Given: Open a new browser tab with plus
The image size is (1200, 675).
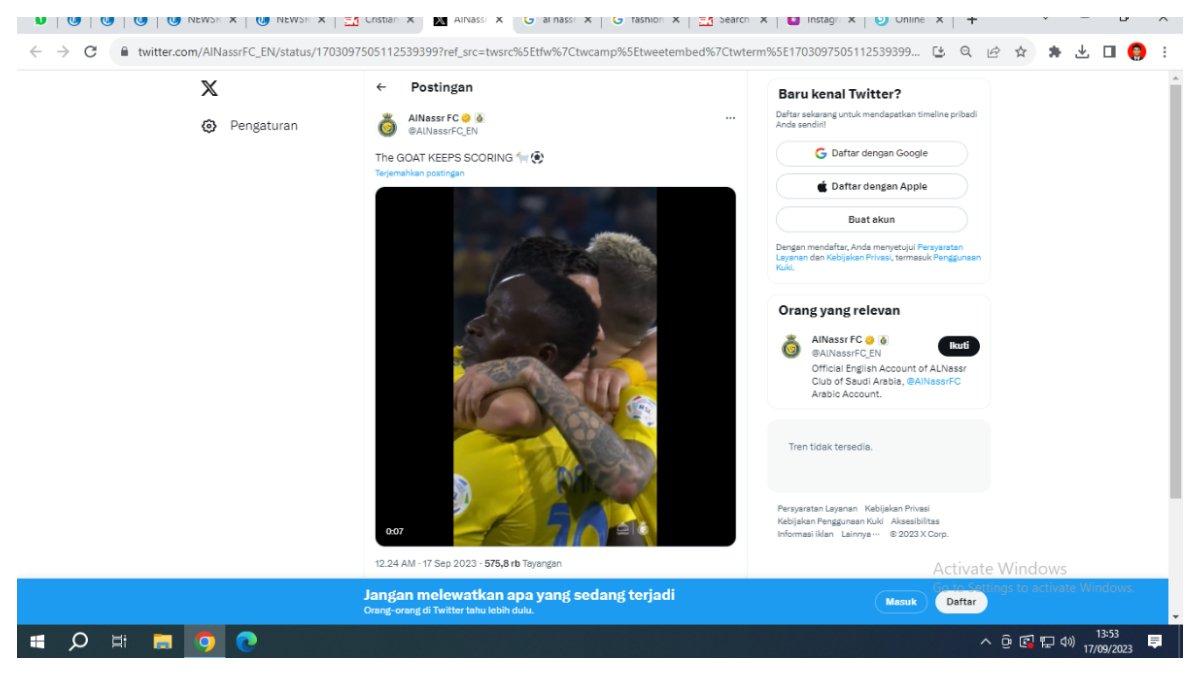Looking at the screenshot, I should pyautogui.click(x=971, y=19).
